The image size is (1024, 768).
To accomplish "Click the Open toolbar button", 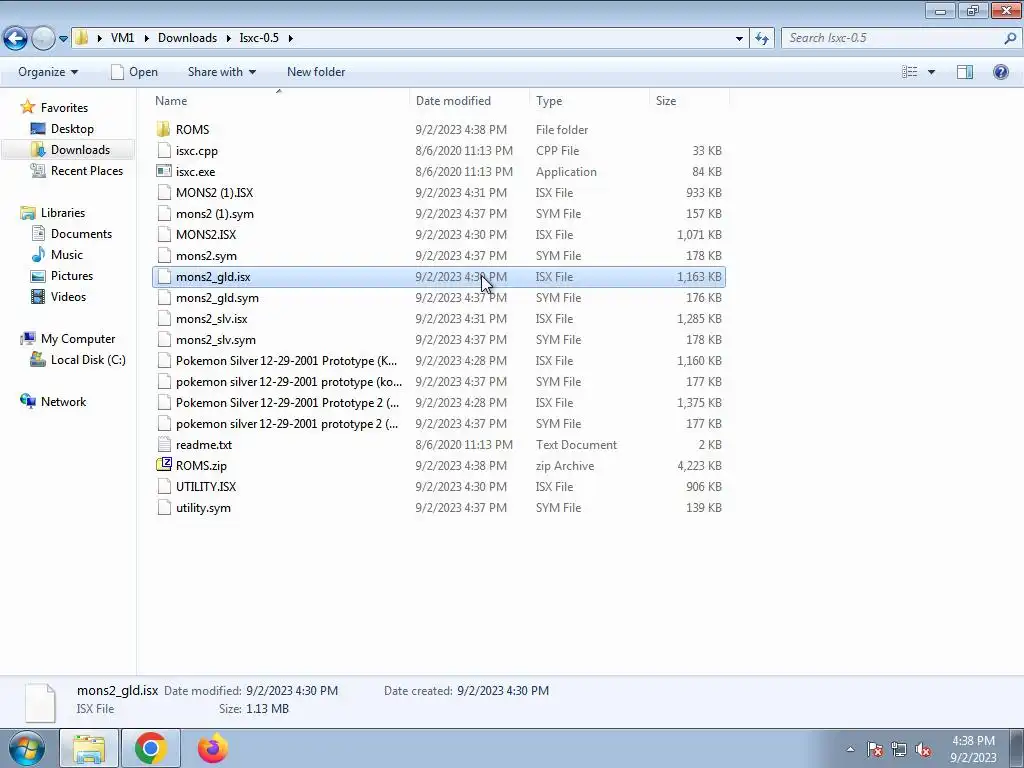I will [x=135, y=72].
